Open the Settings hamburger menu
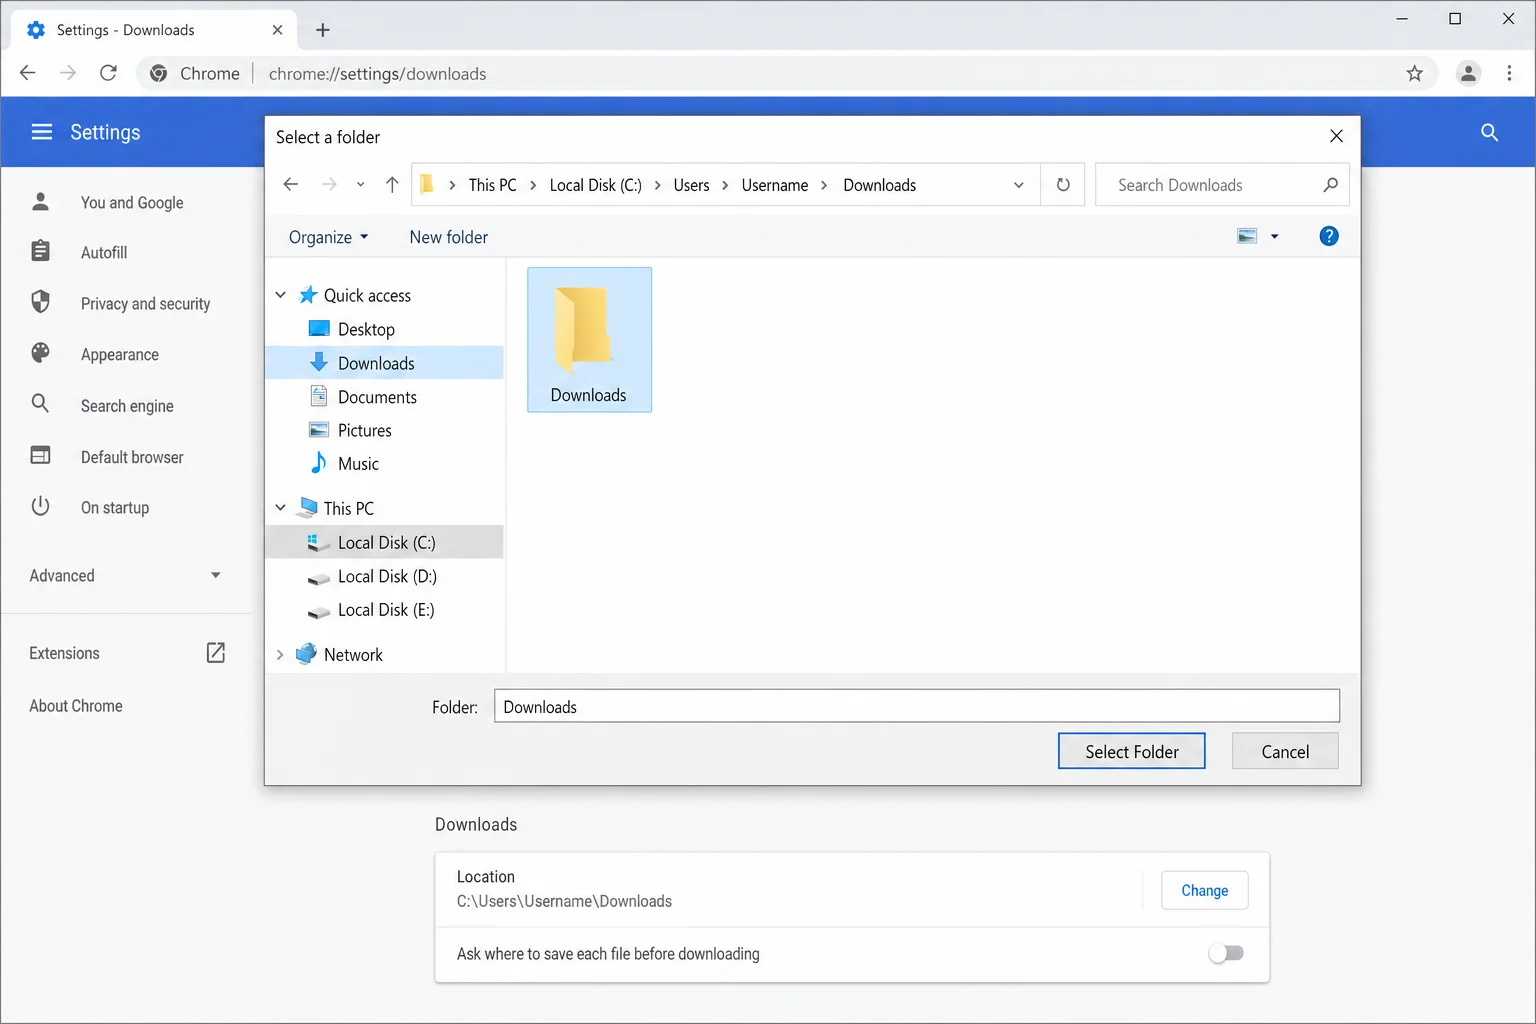Viewport: 1536px width, 1024px height. click(x=41, y=132)
